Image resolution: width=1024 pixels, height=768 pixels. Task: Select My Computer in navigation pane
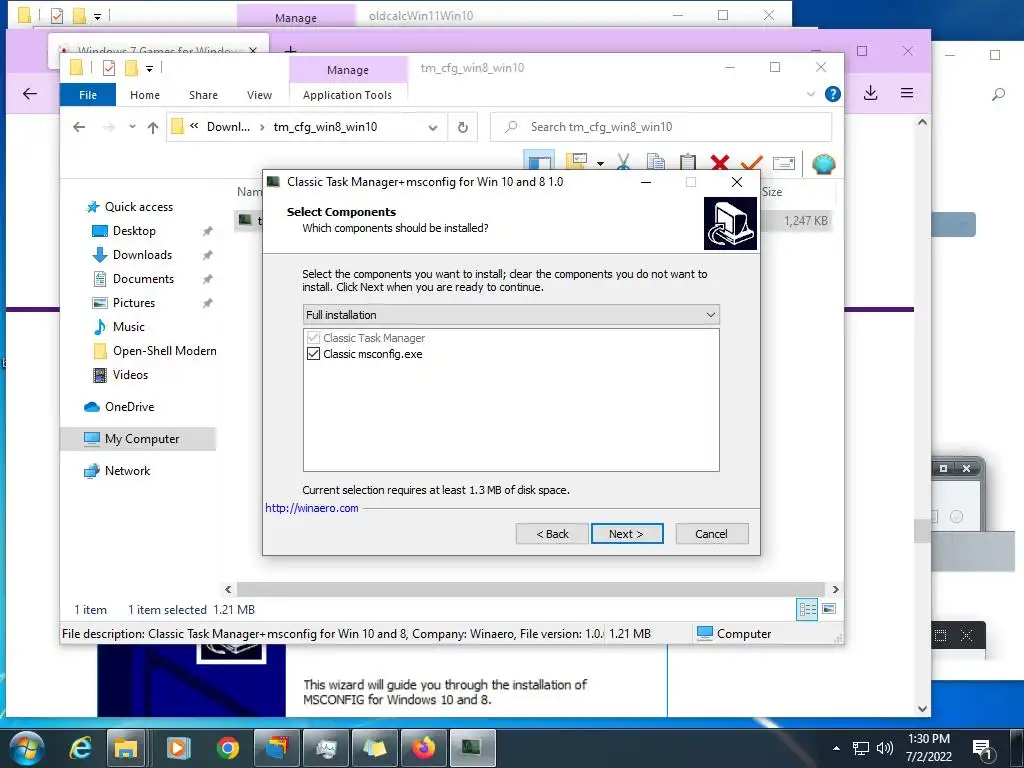(x=138, y=439)
